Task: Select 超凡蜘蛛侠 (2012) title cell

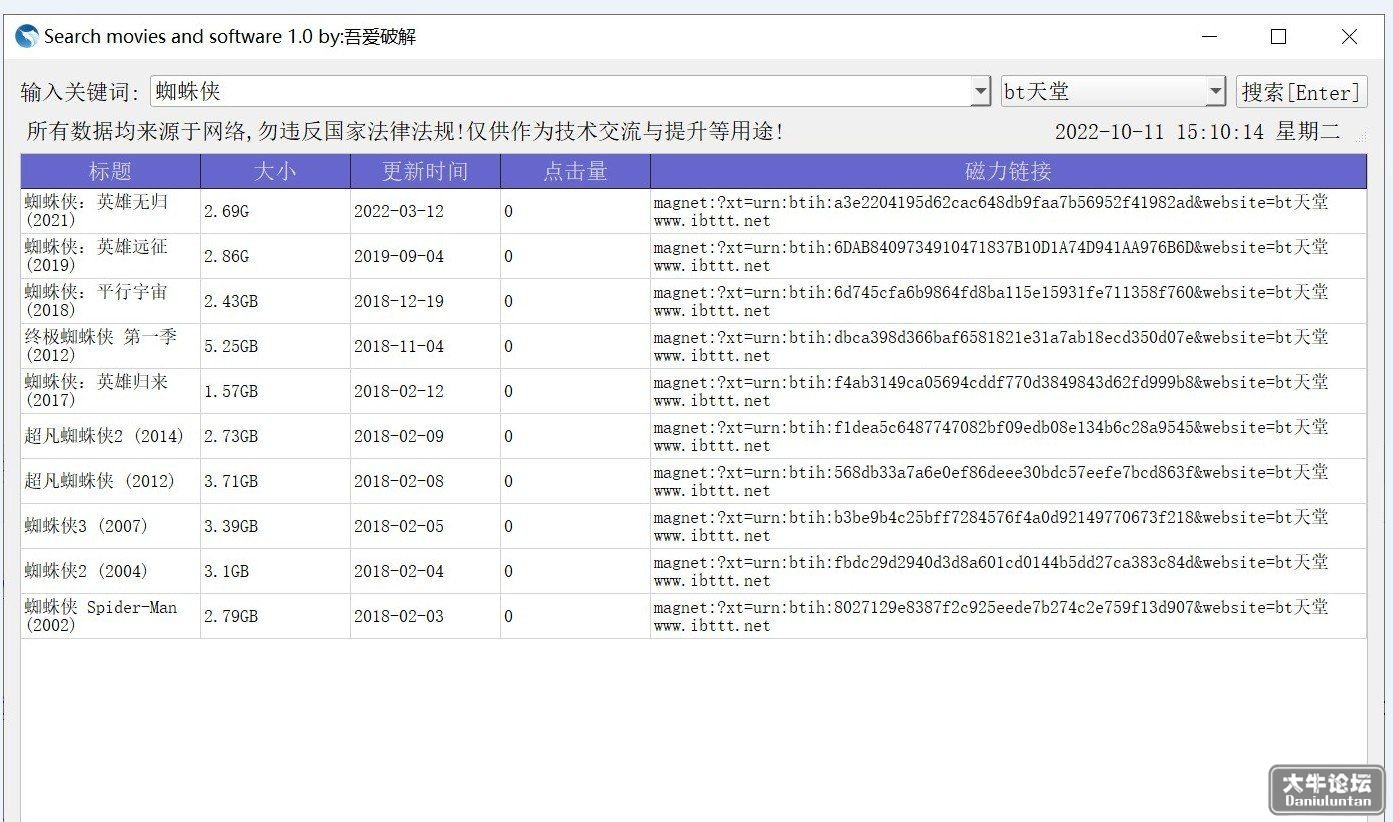Action: [x=110, y=481]
